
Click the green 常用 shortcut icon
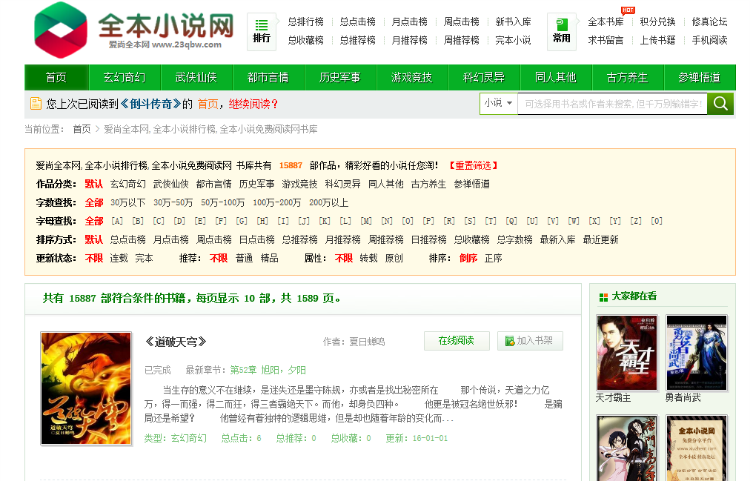pyautogui.click(x=562, y=32)
